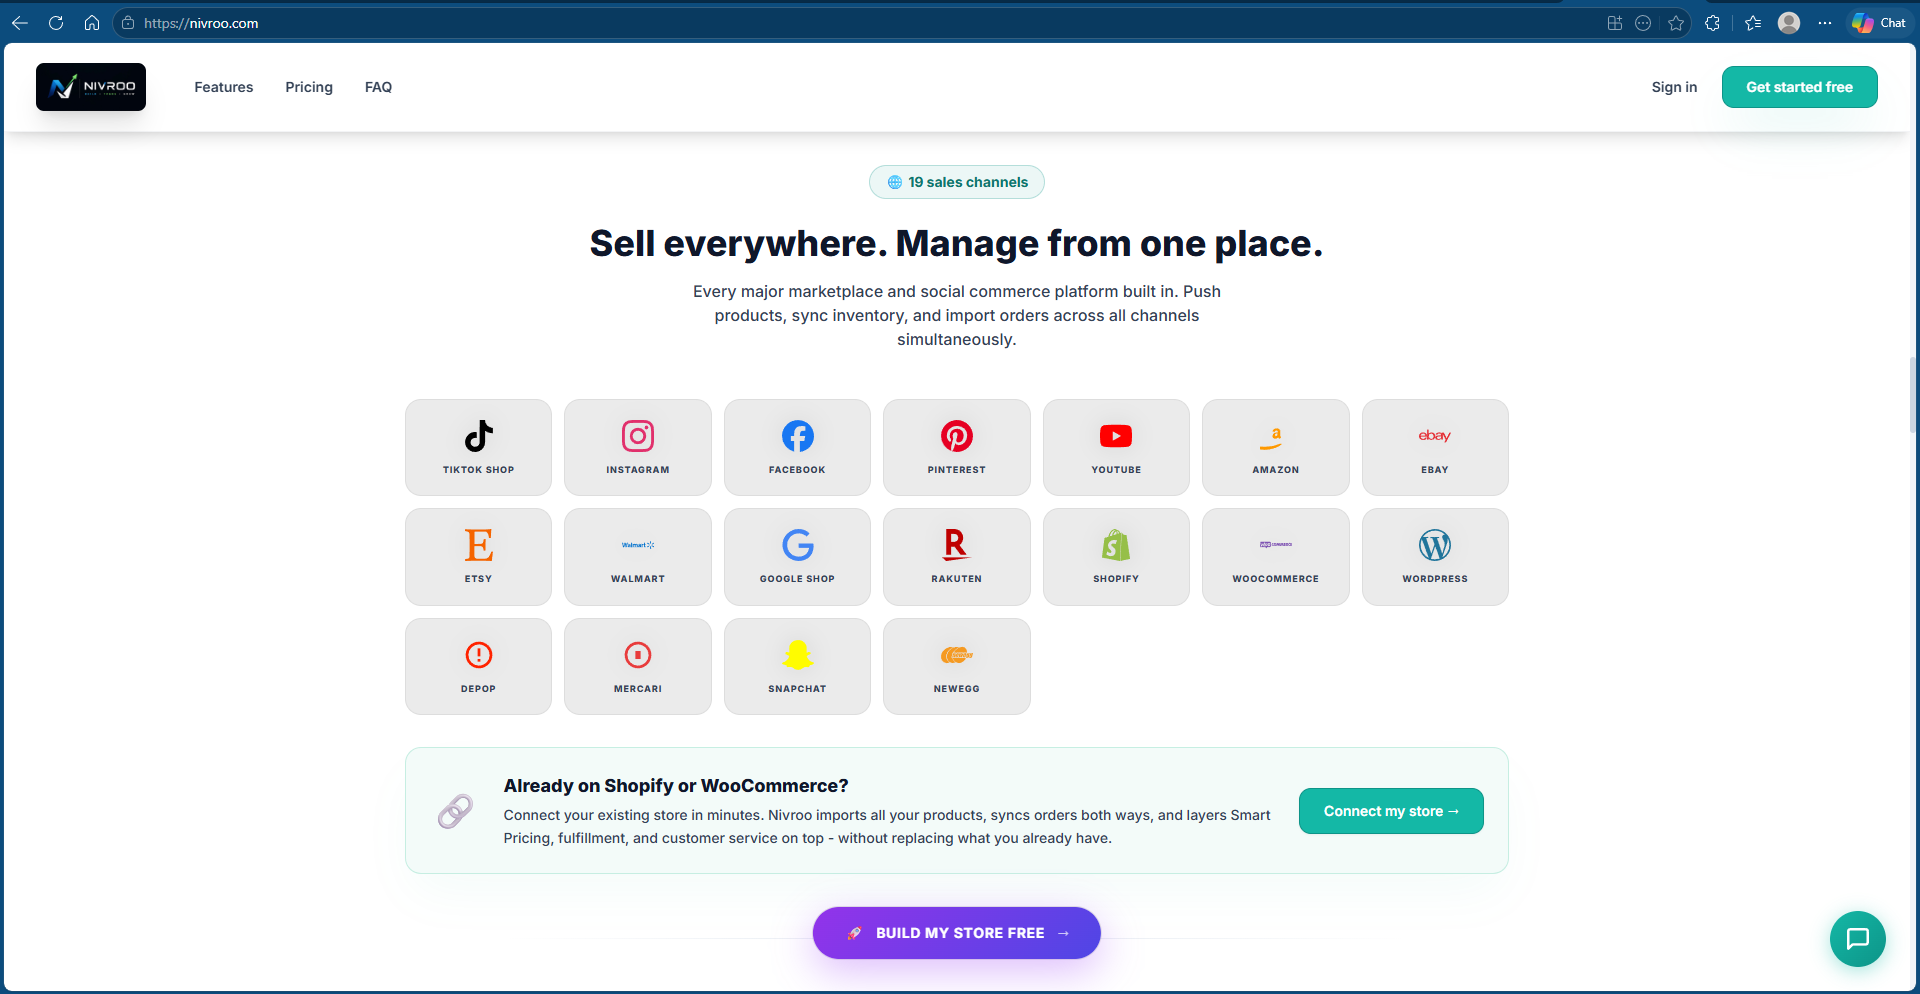Reload the page with the refresh icon
This screenshot has width=1920, height=994.
tap(56, 23)
